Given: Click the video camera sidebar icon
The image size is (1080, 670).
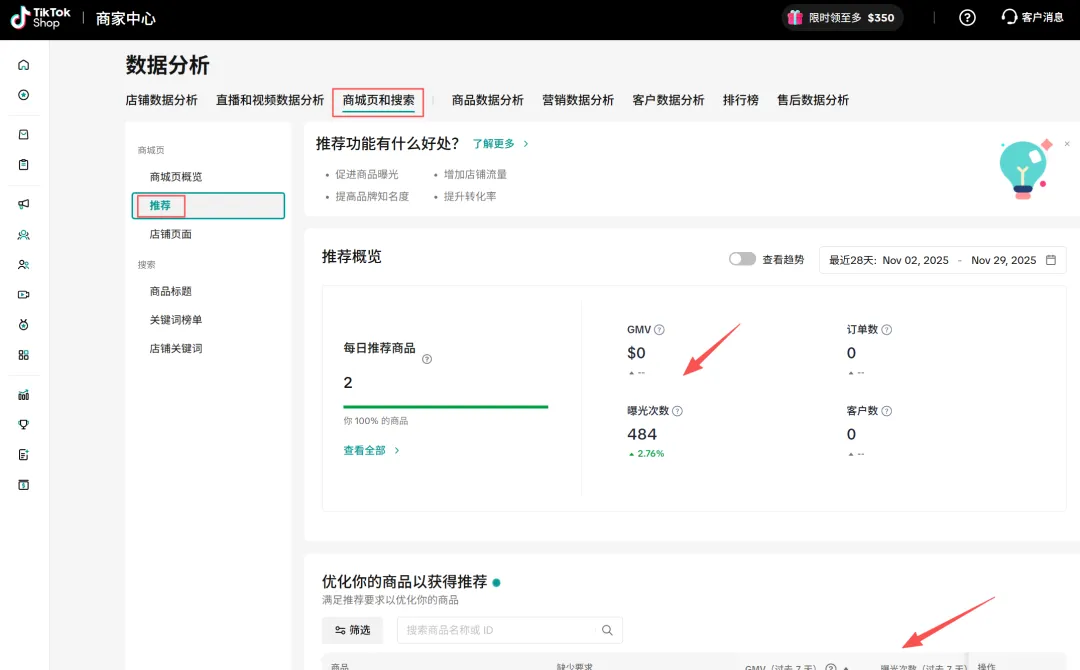Looking at the screenshot, I should [23, 294].
